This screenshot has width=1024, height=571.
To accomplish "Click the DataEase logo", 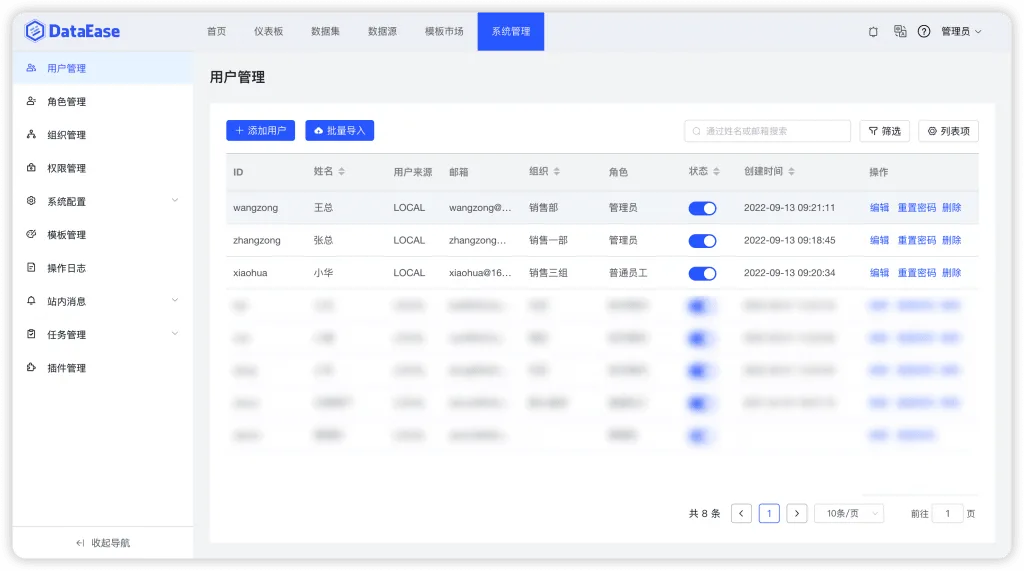I will point(72,31).
